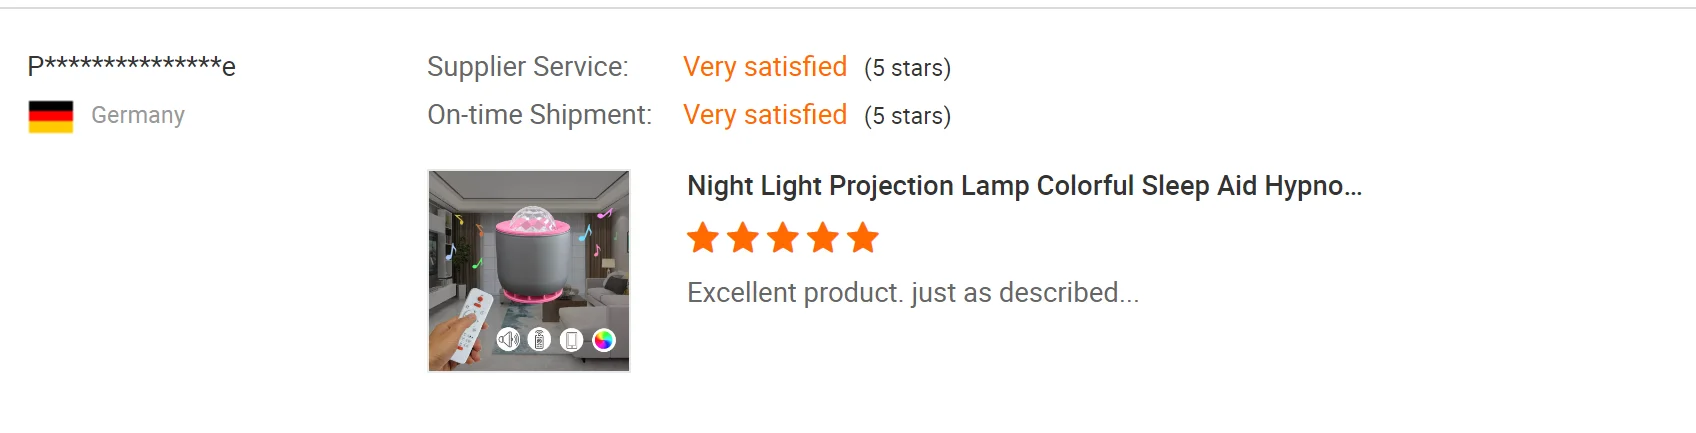The height and width of the screenshot is (433, 1696).
Task: Click the Supplier Service label
Action: 528,67
